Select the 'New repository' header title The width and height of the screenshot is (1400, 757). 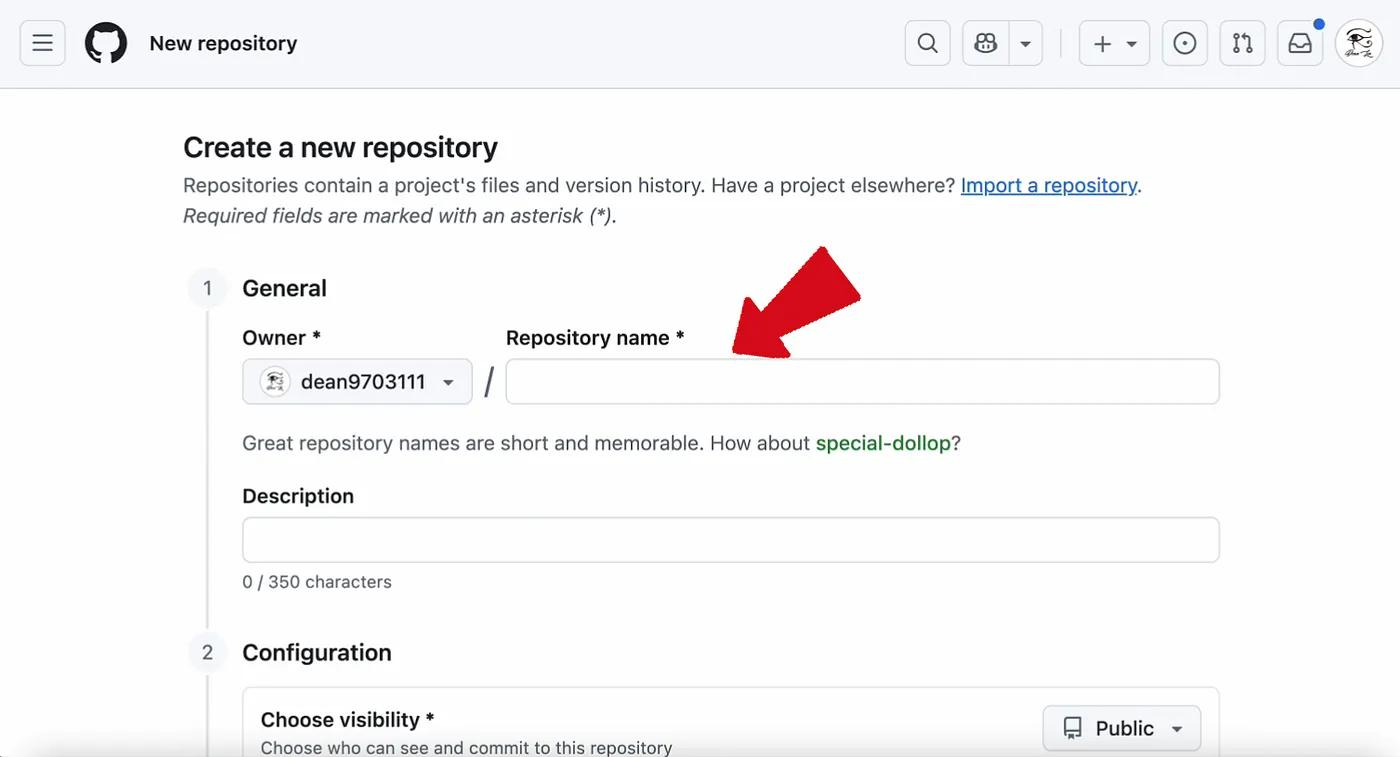tap(223, 44)
